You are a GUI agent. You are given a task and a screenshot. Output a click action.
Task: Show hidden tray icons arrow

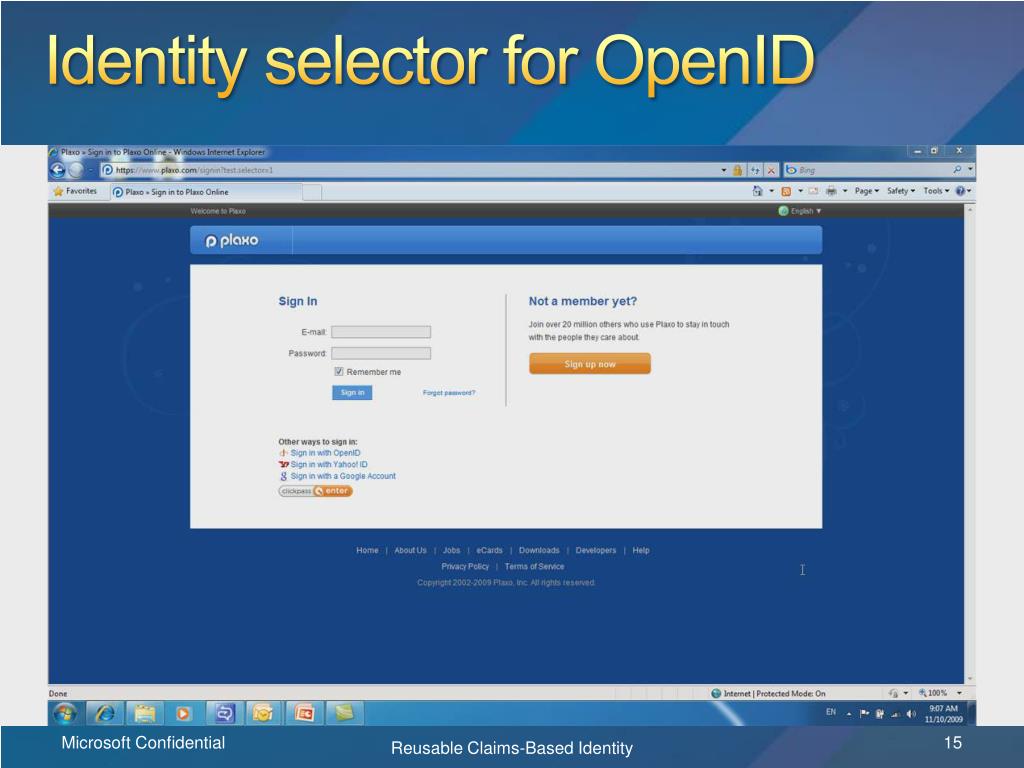848,714
